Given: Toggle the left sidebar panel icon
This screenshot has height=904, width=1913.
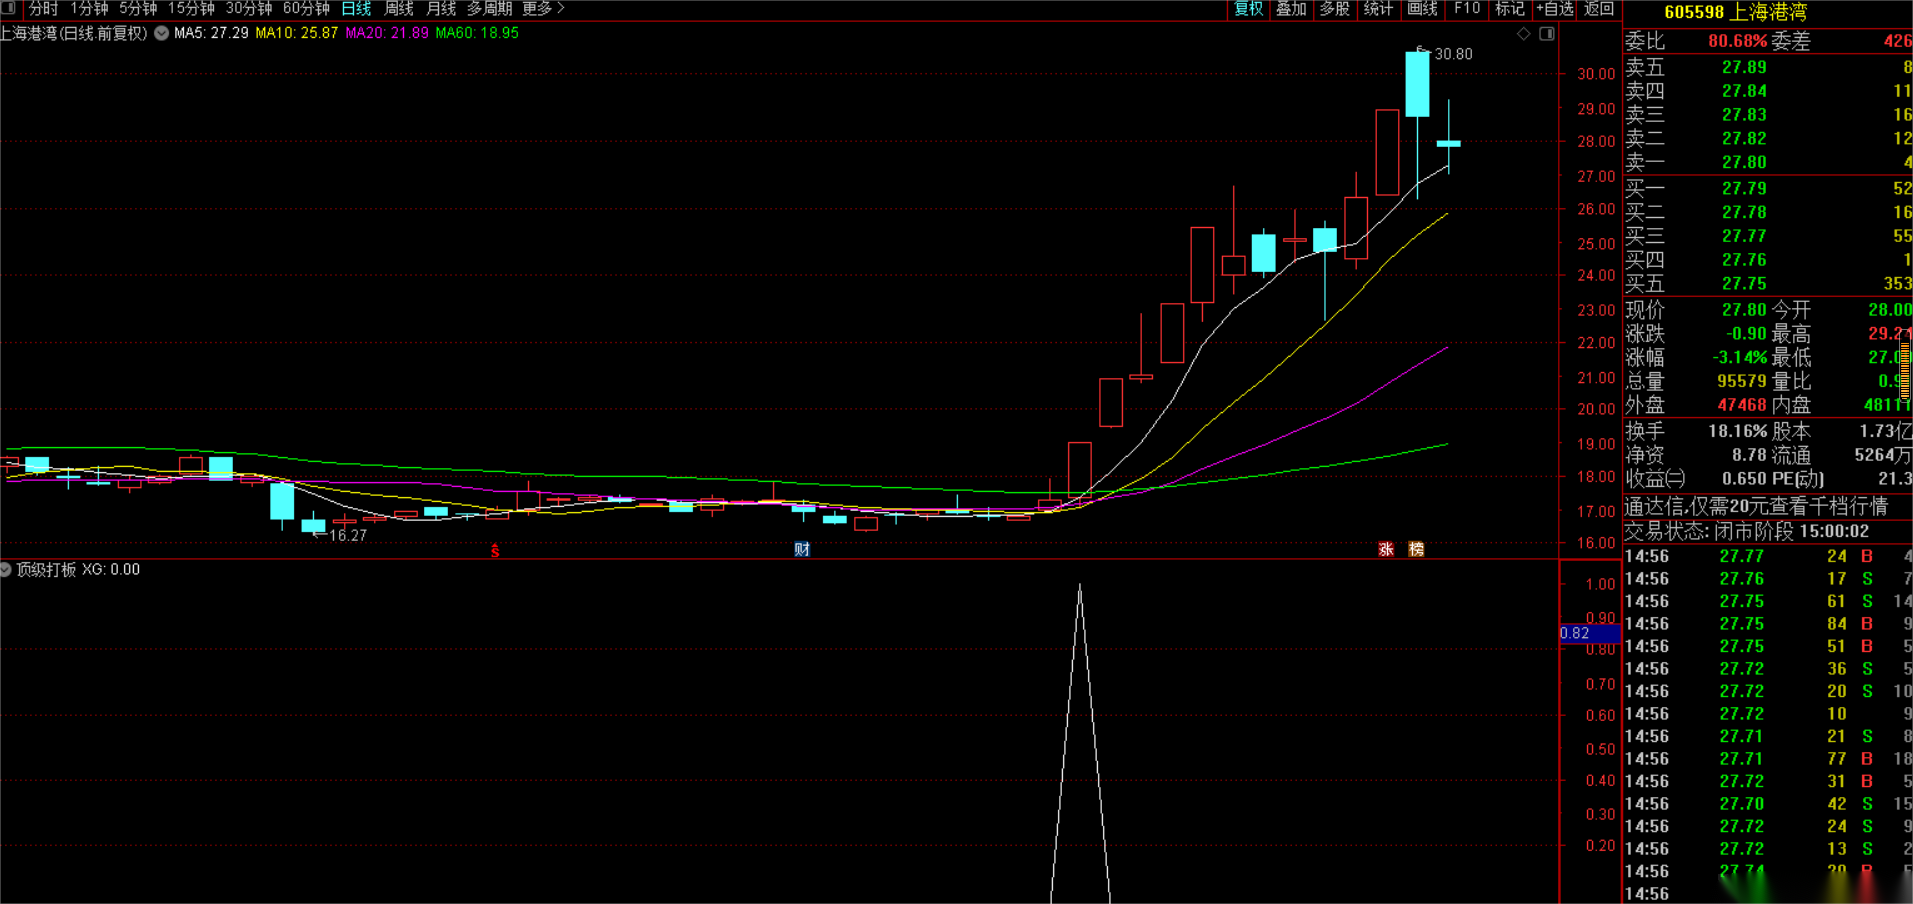Looking at the screenshot, I should [x=8, y=8].
